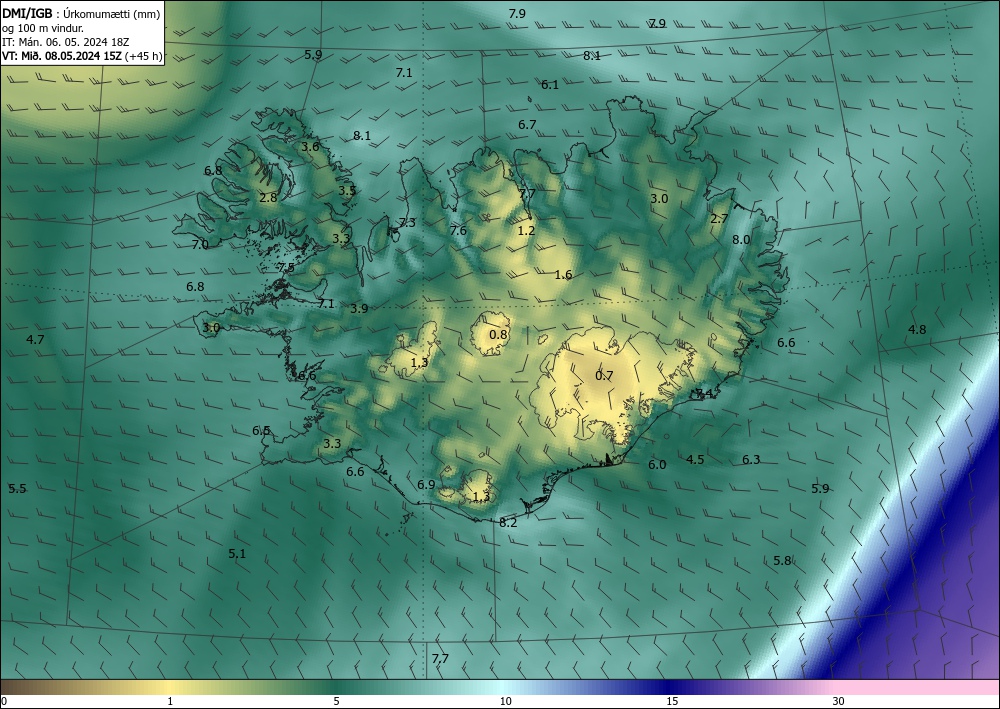1000x709 pixels.
Task: Click the 4.5 value southeast of Iceland
Action: pos(695,460)
